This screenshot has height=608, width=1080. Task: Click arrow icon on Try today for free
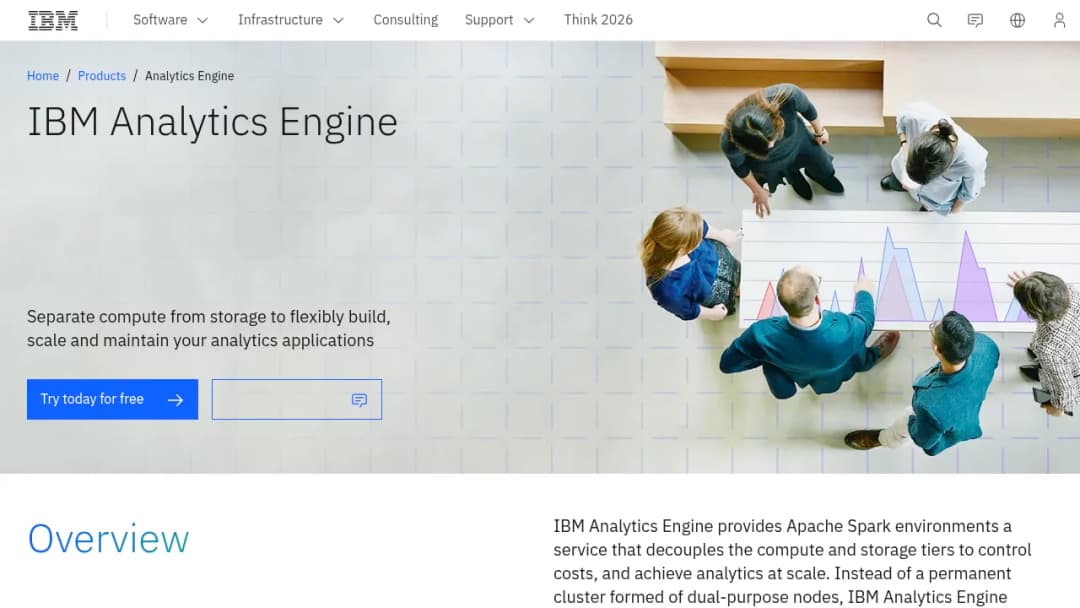click(x=176, y=400)
